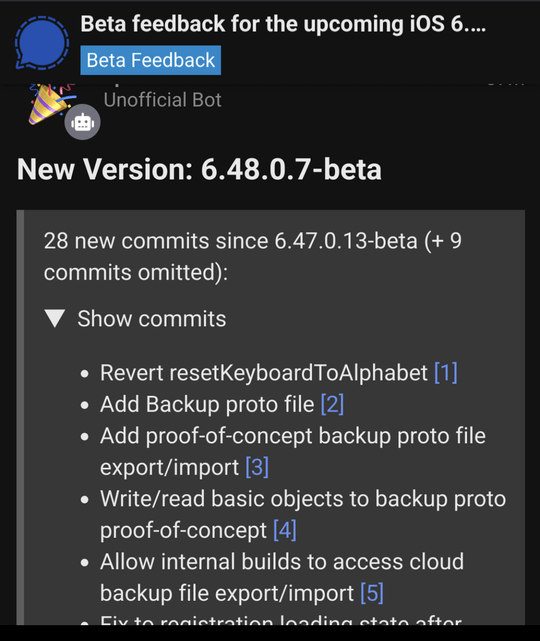This screenshot has width=540, height=641.
Task: Click the Revert resetKeyboardToAlphabet commit entry
Action: (x=264, y=372)
